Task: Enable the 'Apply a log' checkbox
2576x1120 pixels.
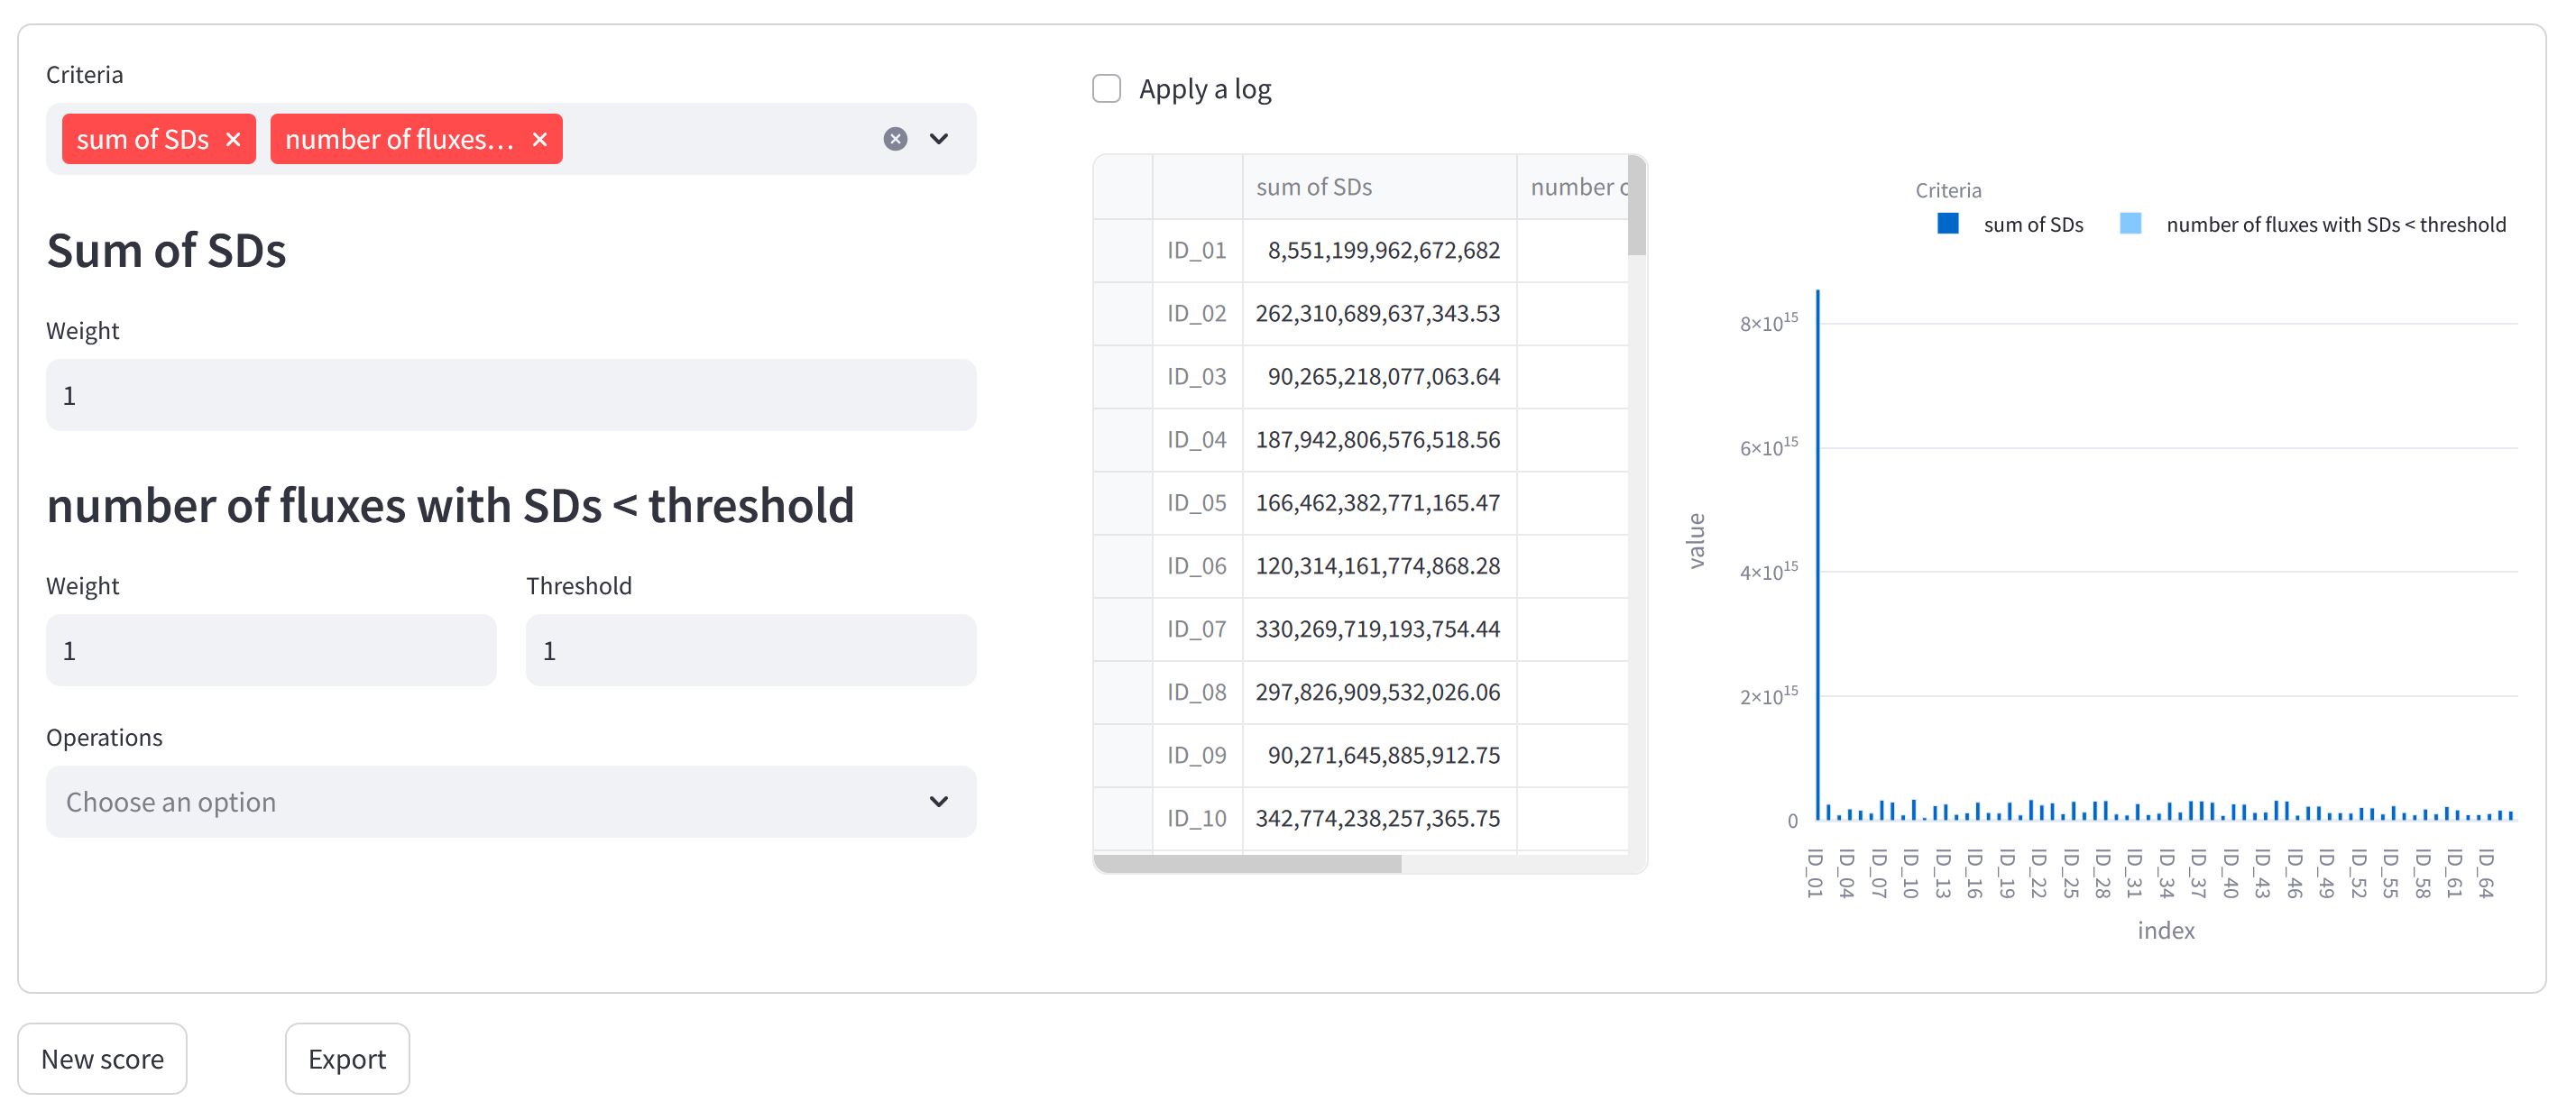Action: [x=1106, y=89]
